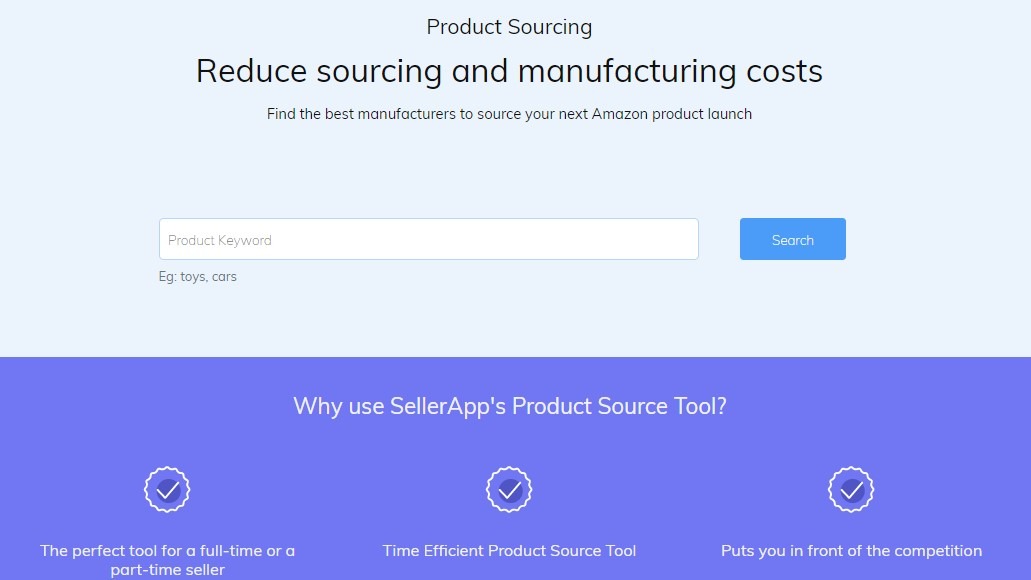Click the part-time seller line of text

pyautogui.click(x=167, y=570)
